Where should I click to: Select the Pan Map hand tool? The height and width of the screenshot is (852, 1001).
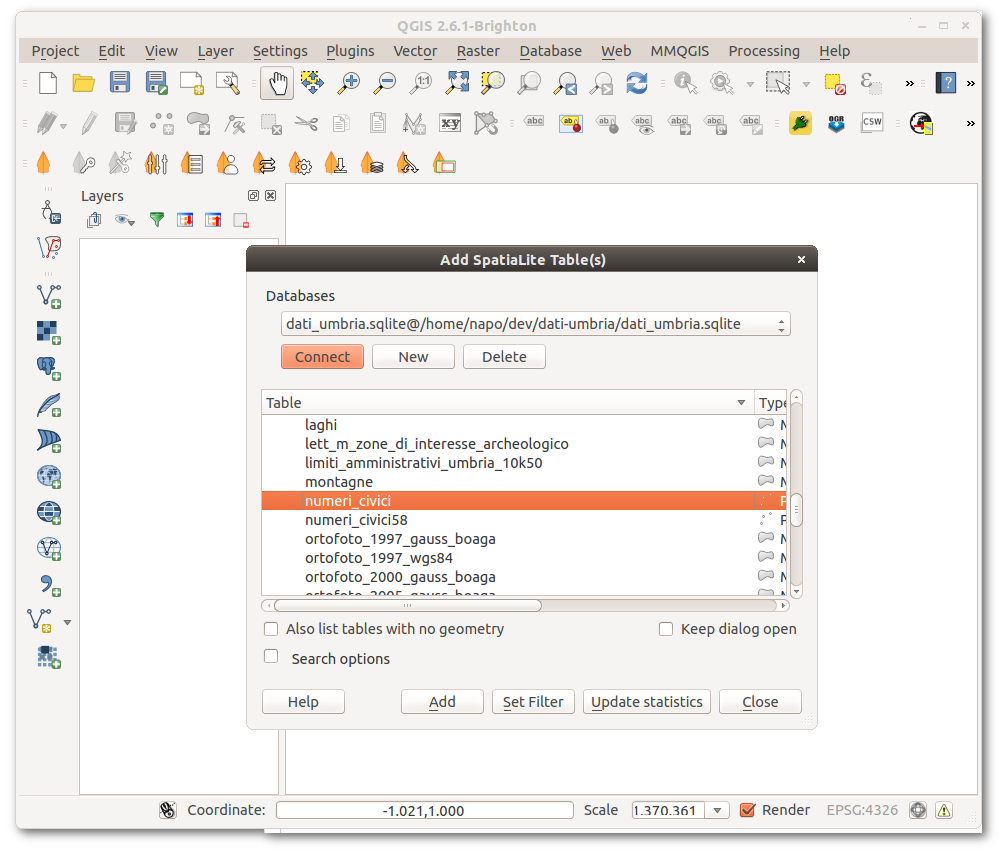(x=277, y=83)
